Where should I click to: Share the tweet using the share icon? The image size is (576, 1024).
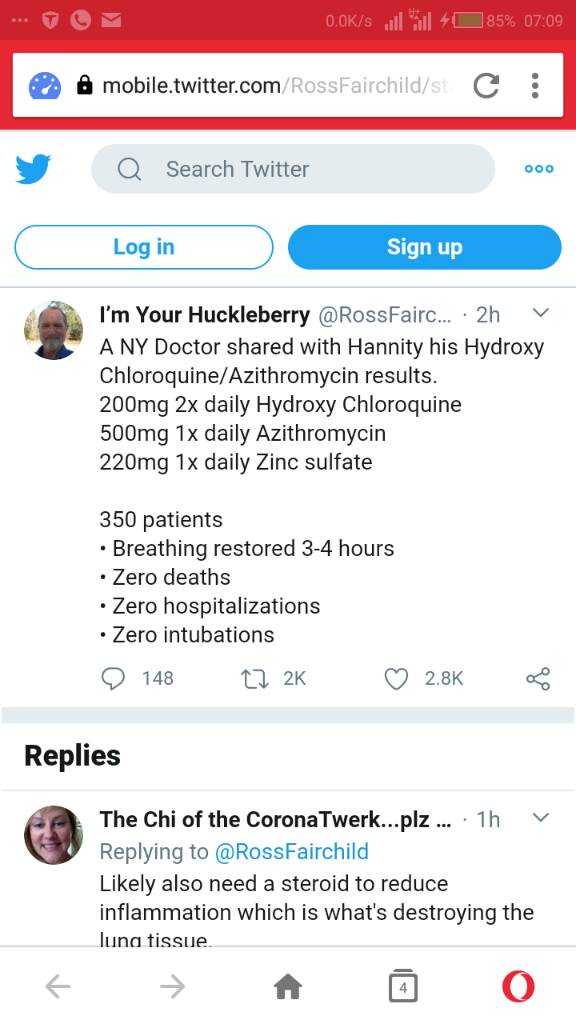(538, 679)
